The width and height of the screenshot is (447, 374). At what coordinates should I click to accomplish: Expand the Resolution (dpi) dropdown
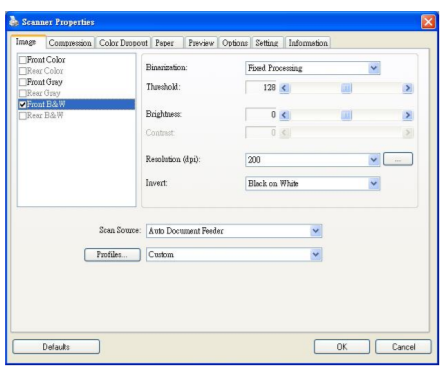pos(374,160)
